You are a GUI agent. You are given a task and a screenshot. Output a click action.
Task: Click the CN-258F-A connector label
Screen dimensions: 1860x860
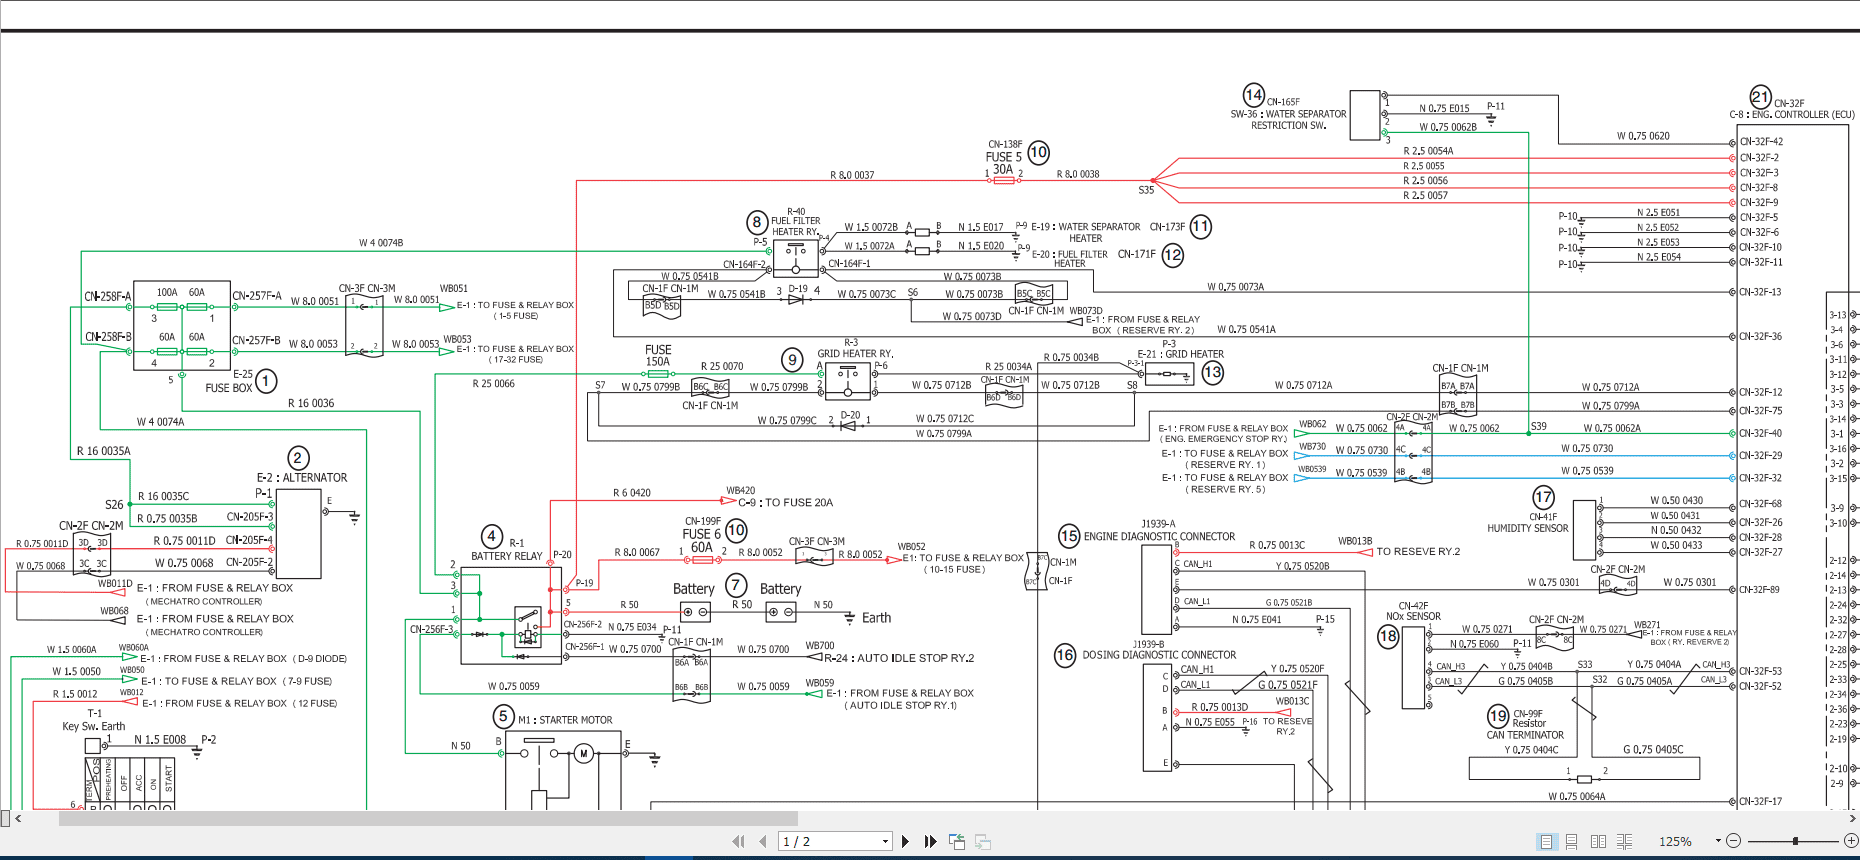[108, 296]
